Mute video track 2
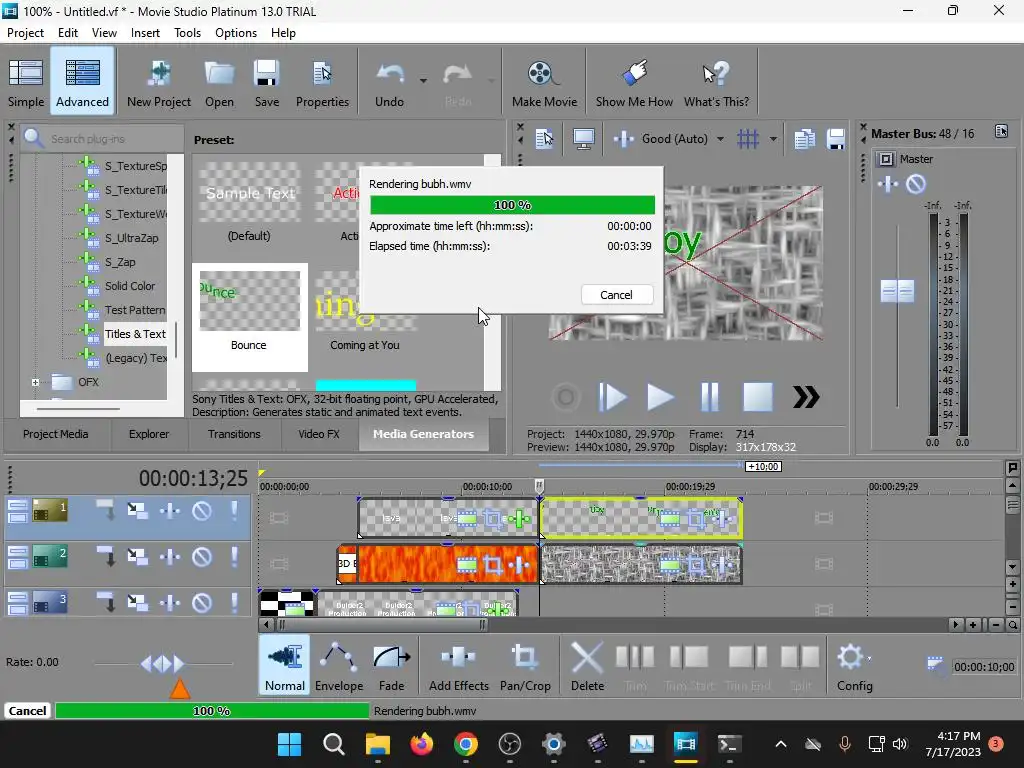This screenshot has height=768, width=1024. point(202,557)
